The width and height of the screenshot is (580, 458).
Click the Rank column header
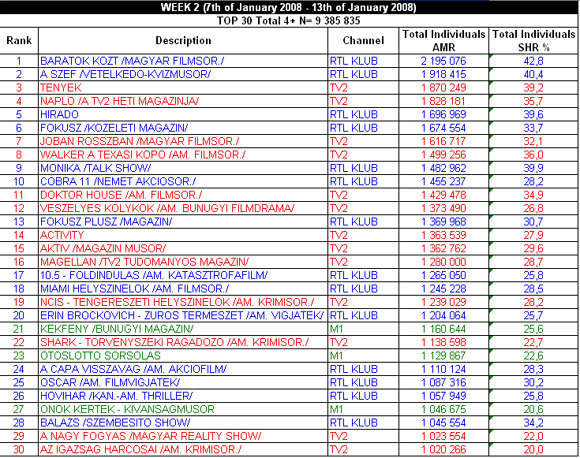point(19,40)
